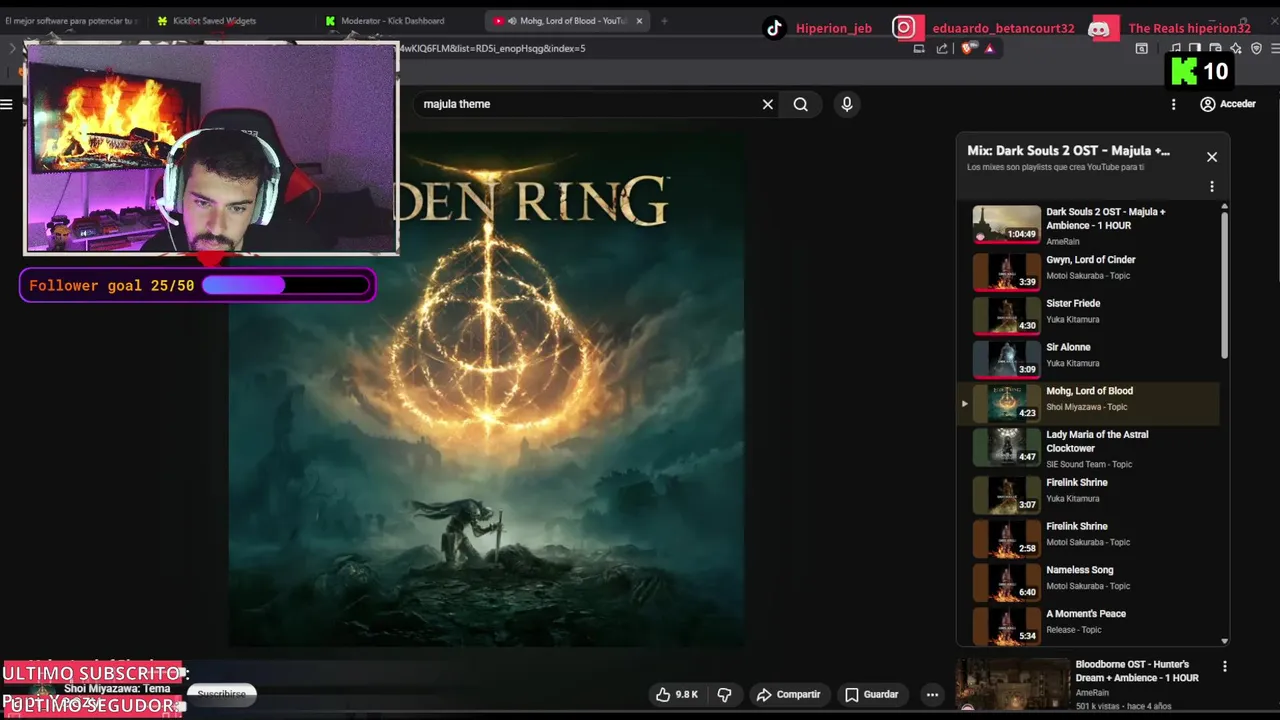Screen dimensions: 1280x720
Task: Open more actions ellipsis below the video
Action: 932,694
